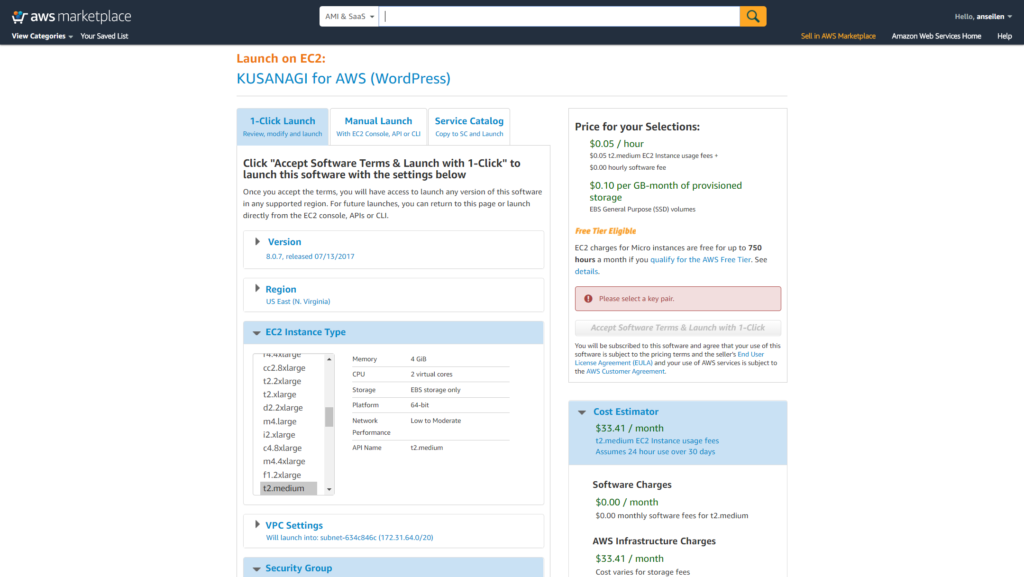Open Your Saved List
Viewport: 1024px width, 577px height.
(104, 36)
